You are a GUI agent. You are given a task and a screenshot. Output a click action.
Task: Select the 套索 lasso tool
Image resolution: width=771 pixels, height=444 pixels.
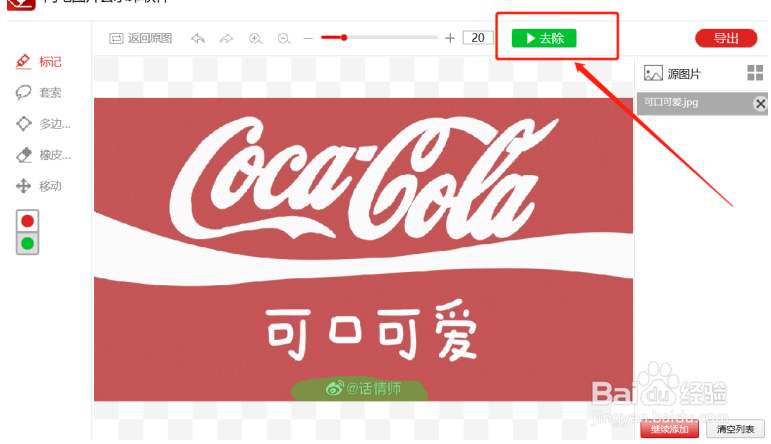click(x=39, y=92)
